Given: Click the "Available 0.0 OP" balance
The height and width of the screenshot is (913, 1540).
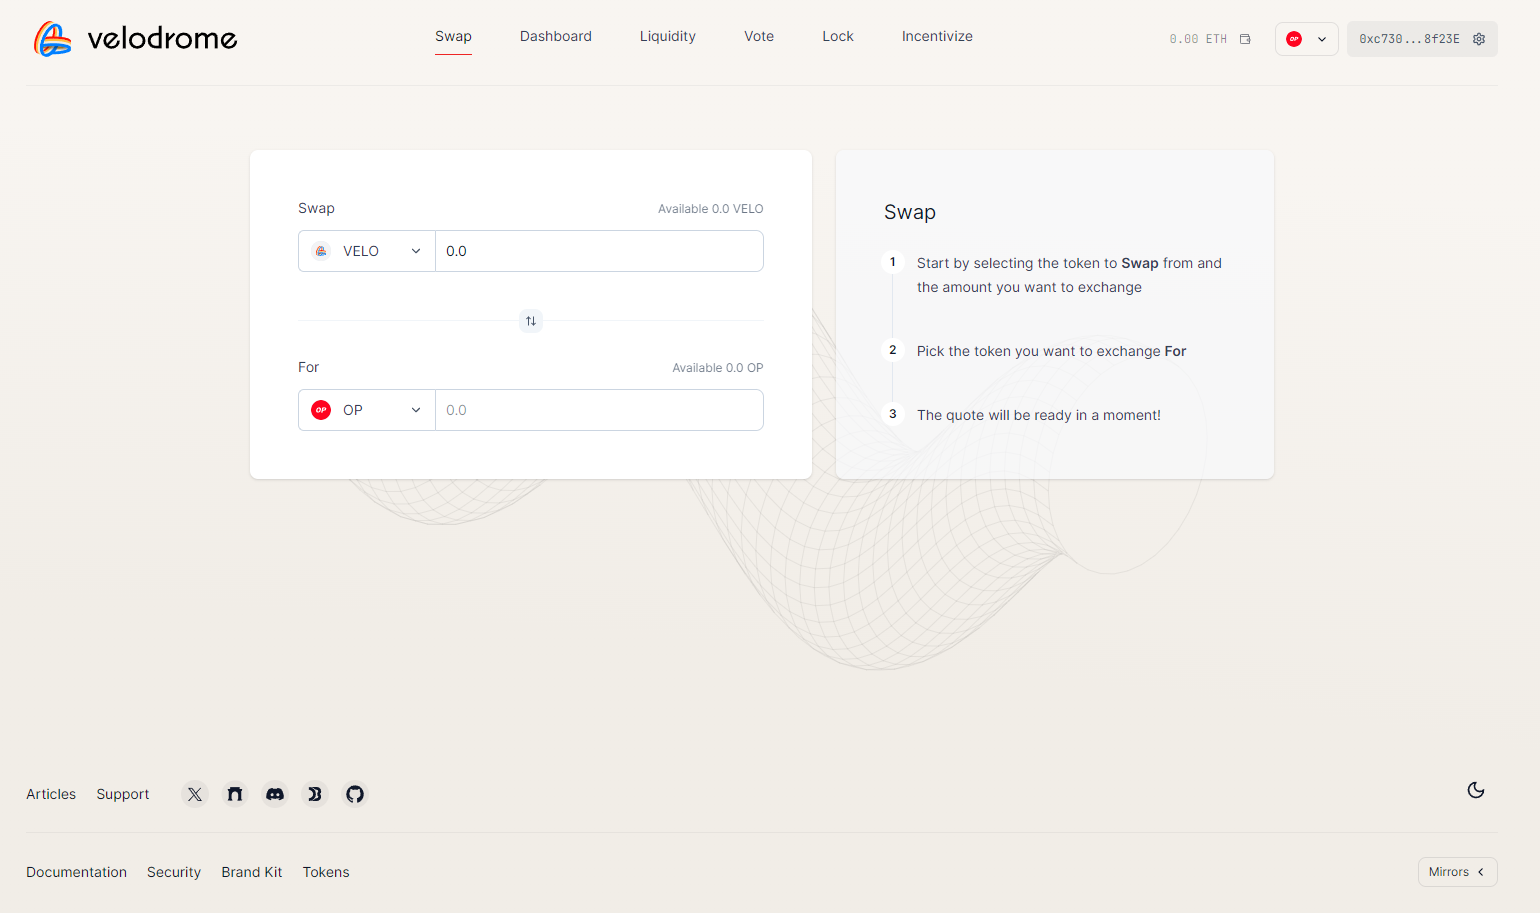Looking at the screenshot, I should coord(717,368).
